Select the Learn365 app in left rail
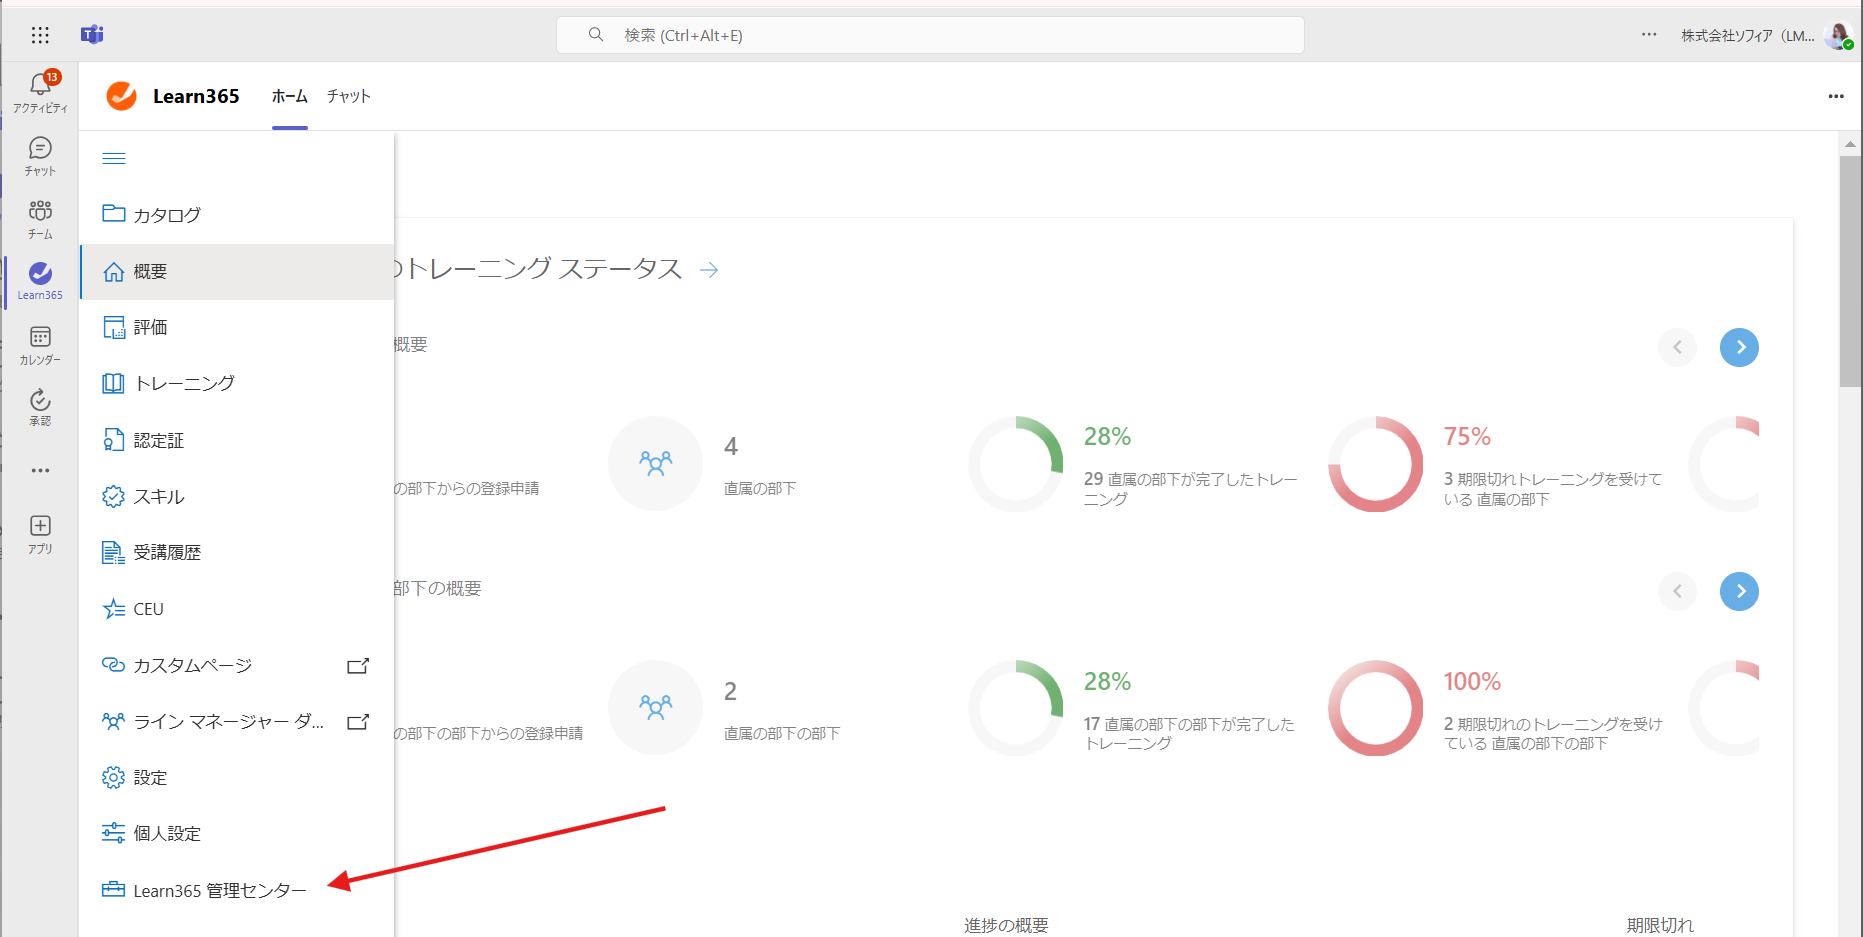The height and width of the screenshot is (937, 1863). pyautogui.click(x=40, y=281)
